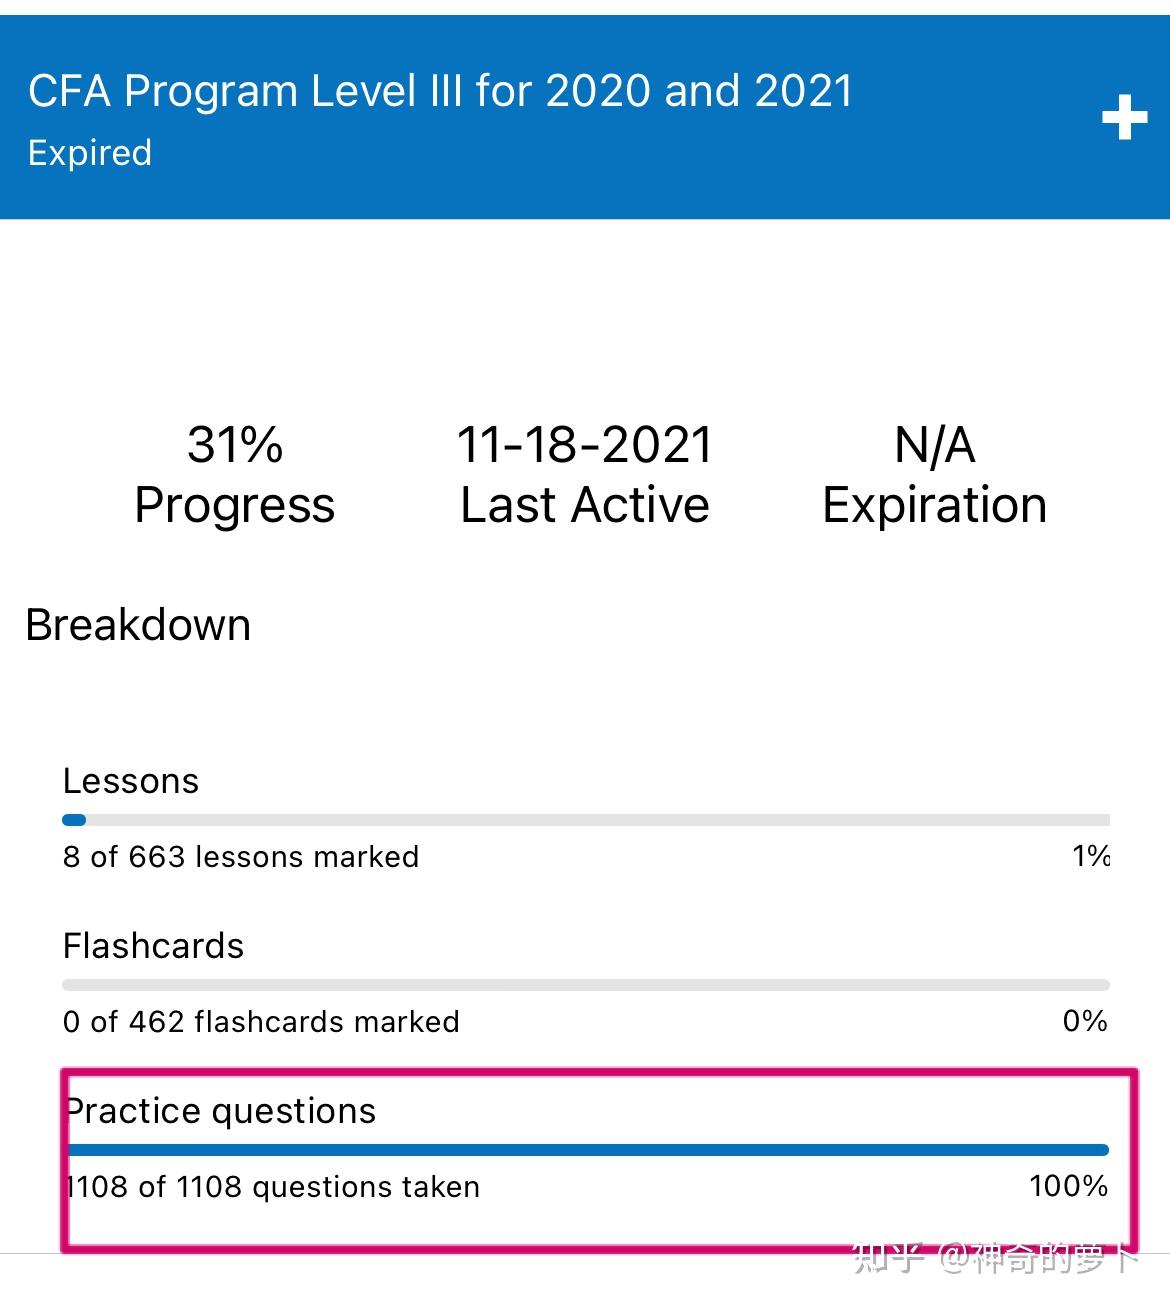The height and width of the screenshot is (1305, 1170).
Task: Tap the '8 of 663 lessons marked' link
Action: (240, 856)
